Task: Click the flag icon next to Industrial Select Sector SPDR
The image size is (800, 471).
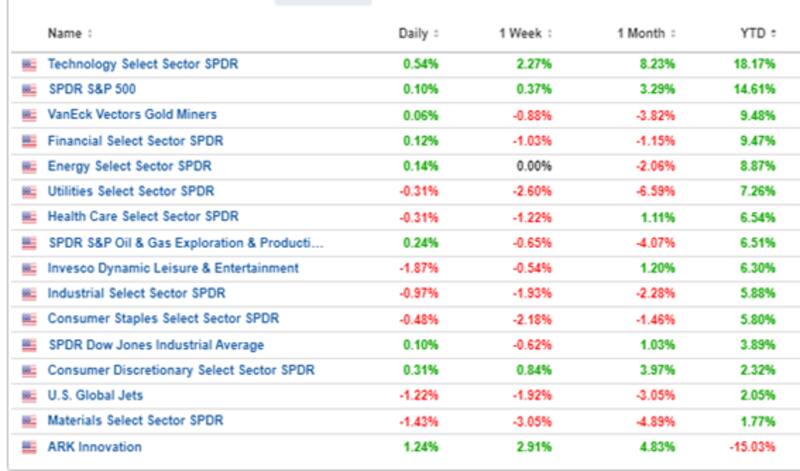Action: (28, 293)
